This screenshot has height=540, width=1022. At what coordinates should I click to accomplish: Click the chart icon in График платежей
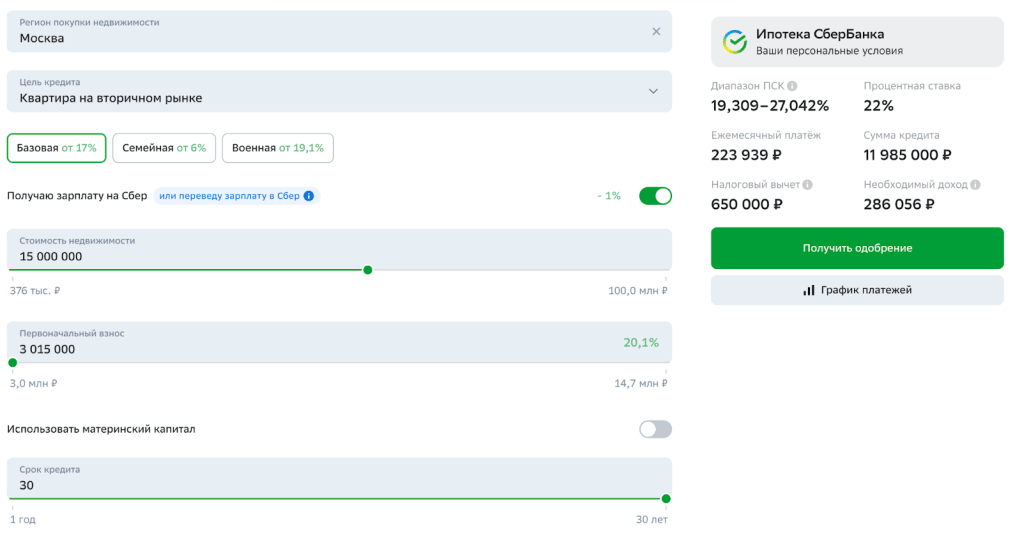coord(809,291)
